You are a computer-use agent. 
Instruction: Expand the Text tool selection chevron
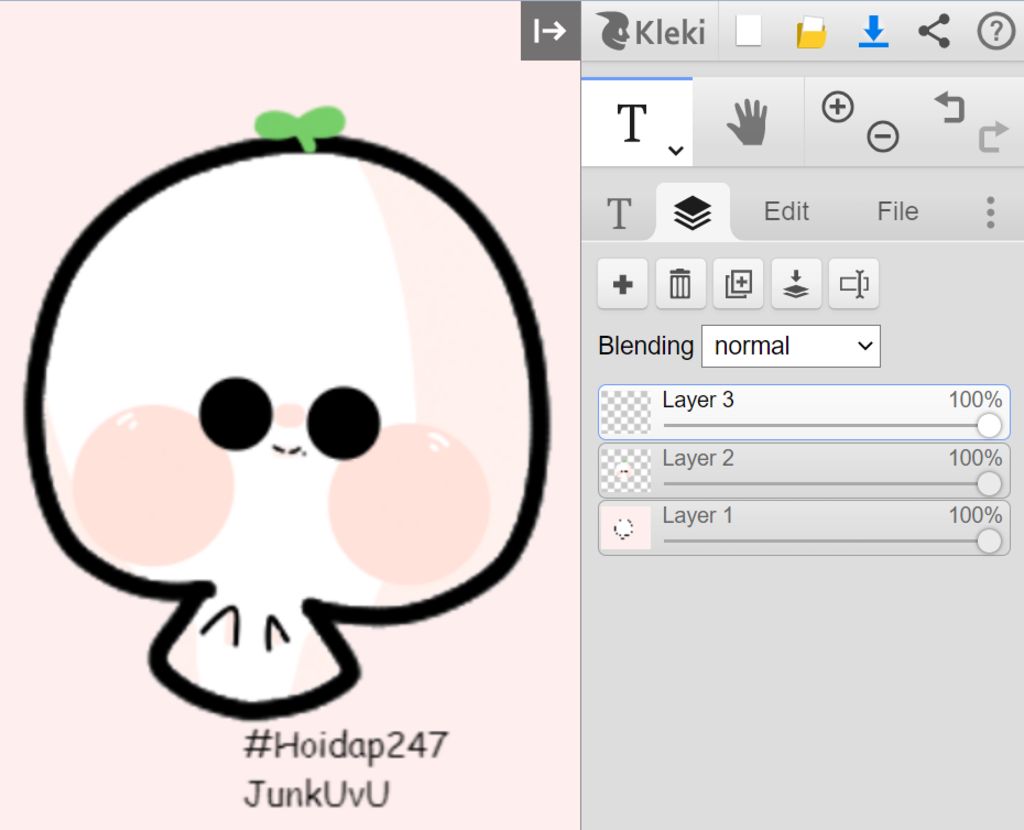(676, 150)
